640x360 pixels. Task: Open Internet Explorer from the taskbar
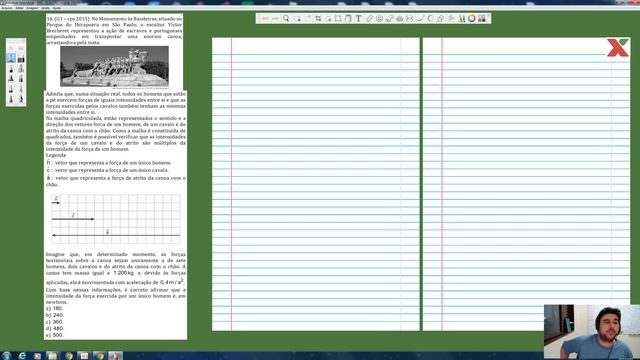pos(22,356)
